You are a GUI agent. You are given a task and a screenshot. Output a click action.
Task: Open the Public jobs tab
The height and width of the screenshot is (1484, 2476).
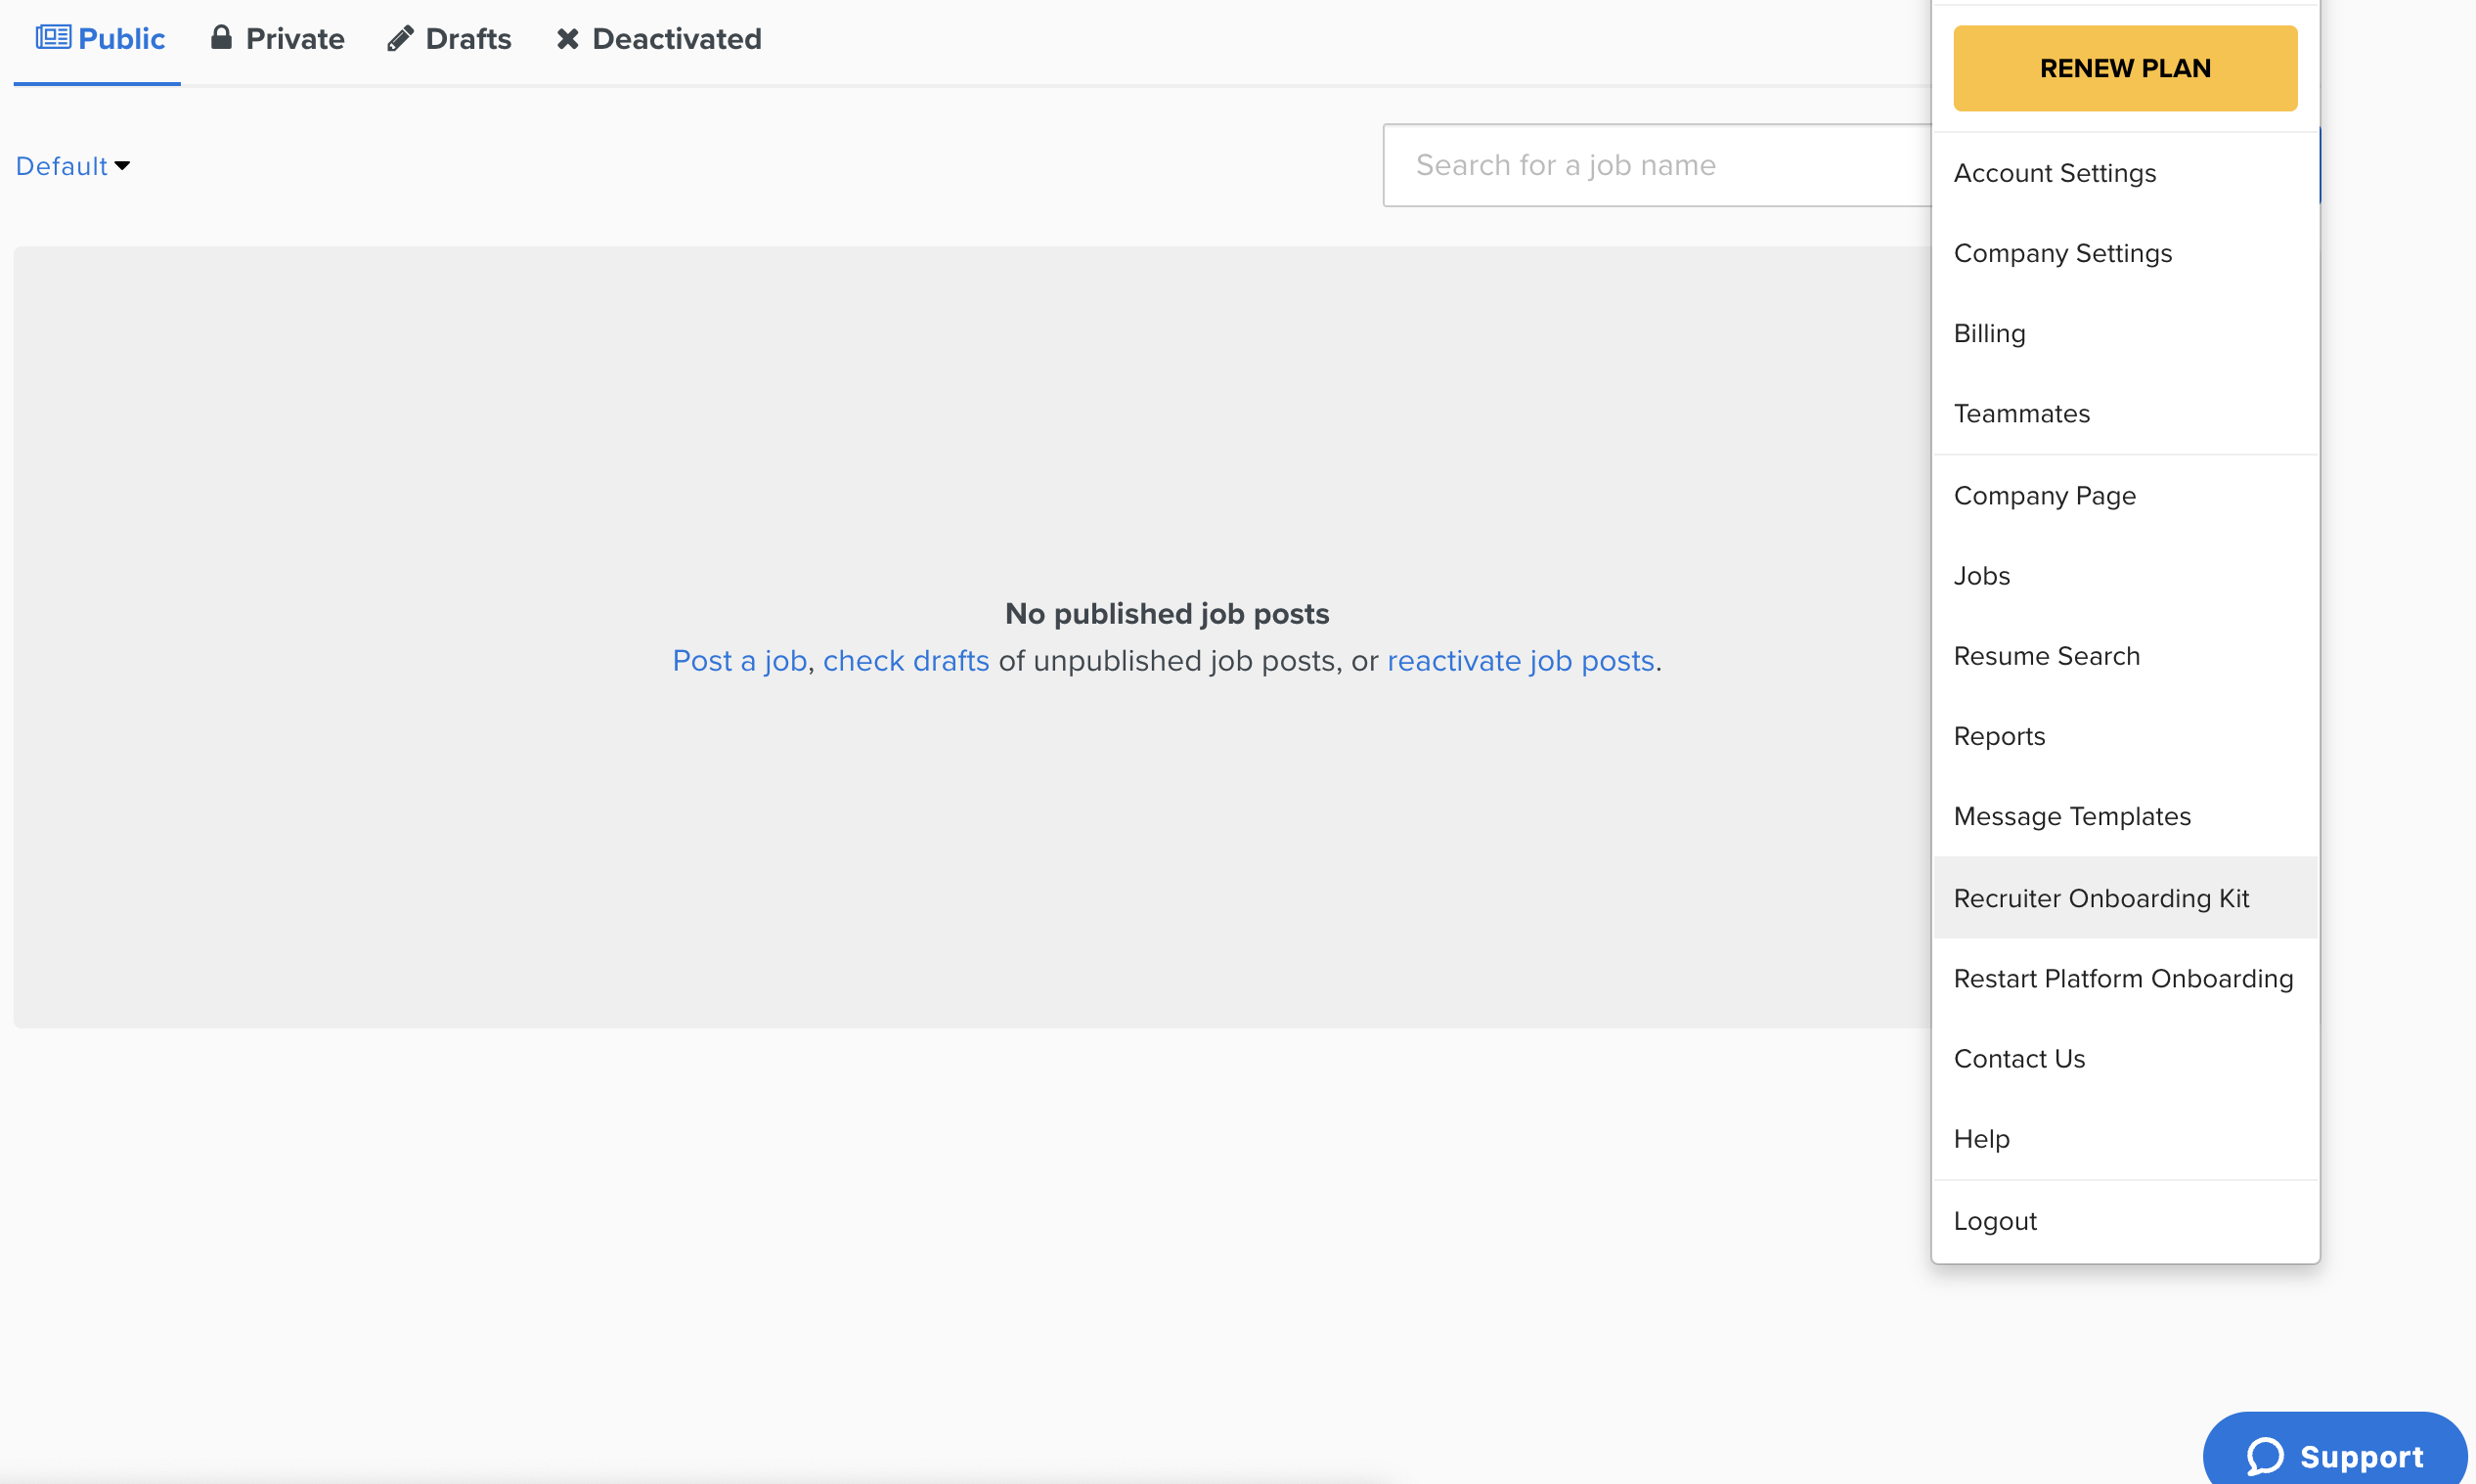point(120,39)
